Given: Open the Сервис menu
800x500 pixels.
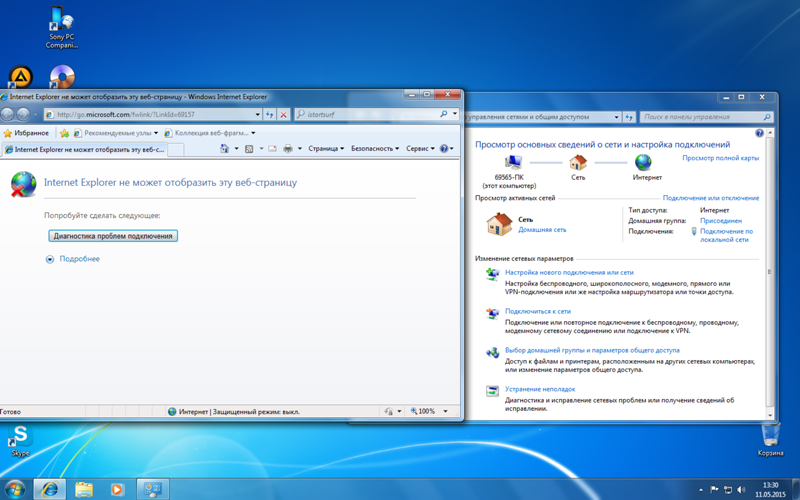Looking at the screenshot, I should [x=420, y=148].
